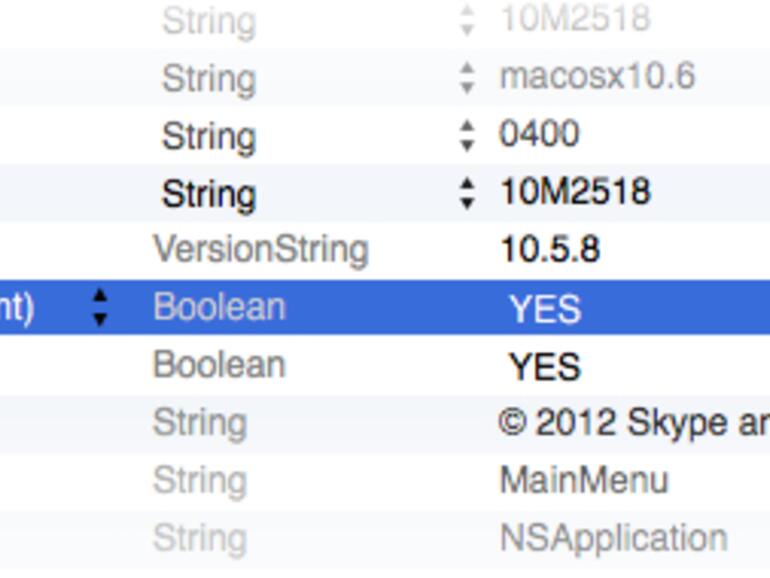Click the NSApplication value field
Screen dimensions: 770x578
(613, 538)
